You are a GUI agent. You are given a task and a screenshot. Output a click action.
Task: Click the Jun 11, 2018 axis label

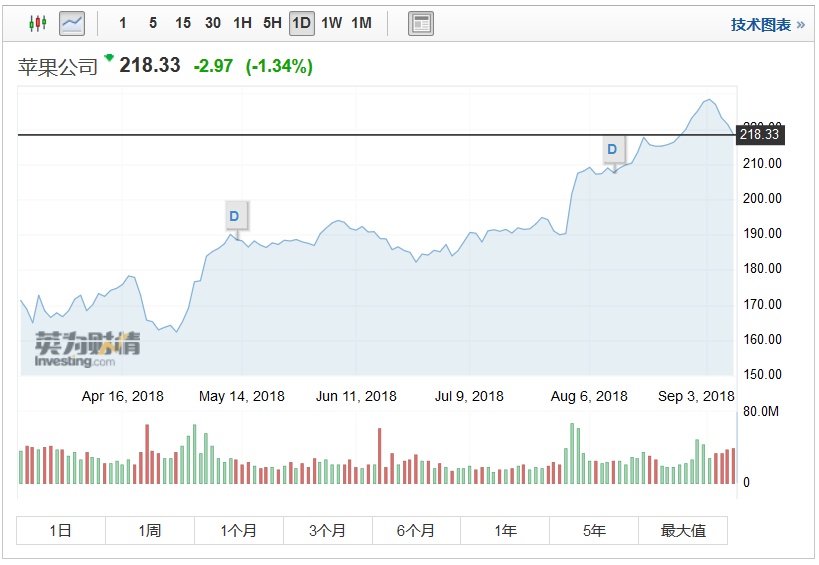point(356,396)
